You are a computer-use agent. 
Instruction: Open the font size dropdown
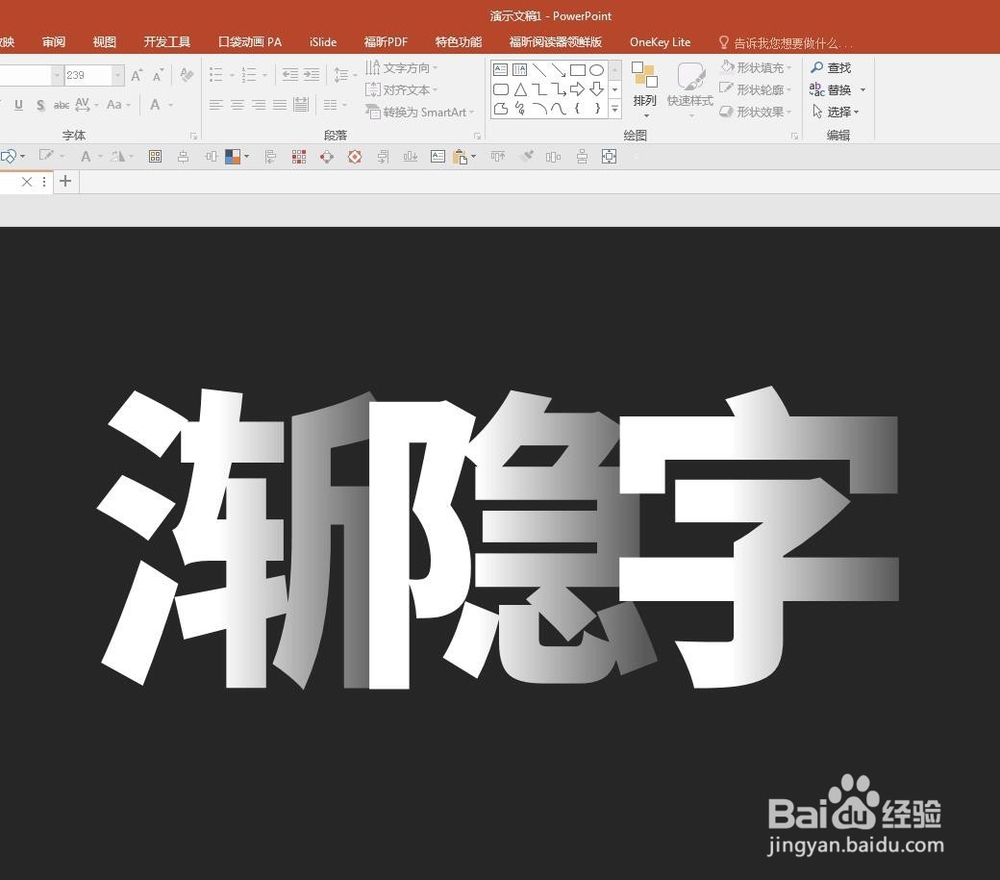pyautogui.click(x=118, y=75)
